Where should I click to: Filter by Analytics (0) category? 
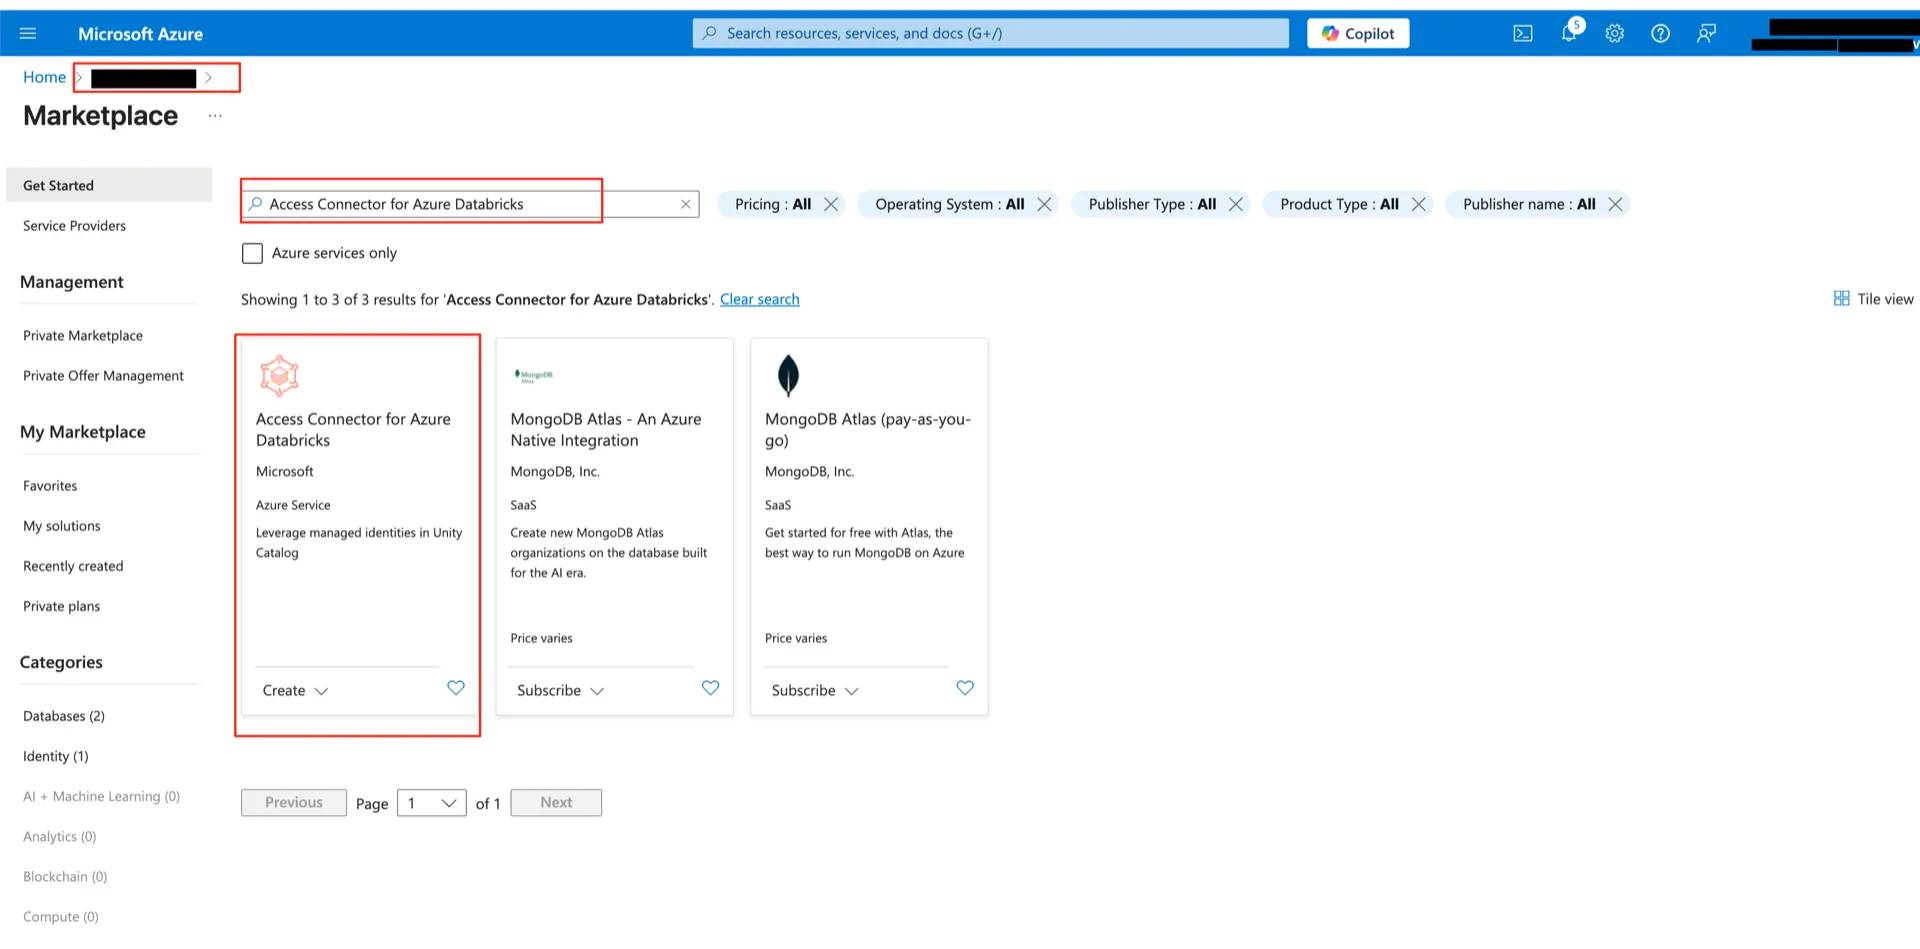(60, 836)
